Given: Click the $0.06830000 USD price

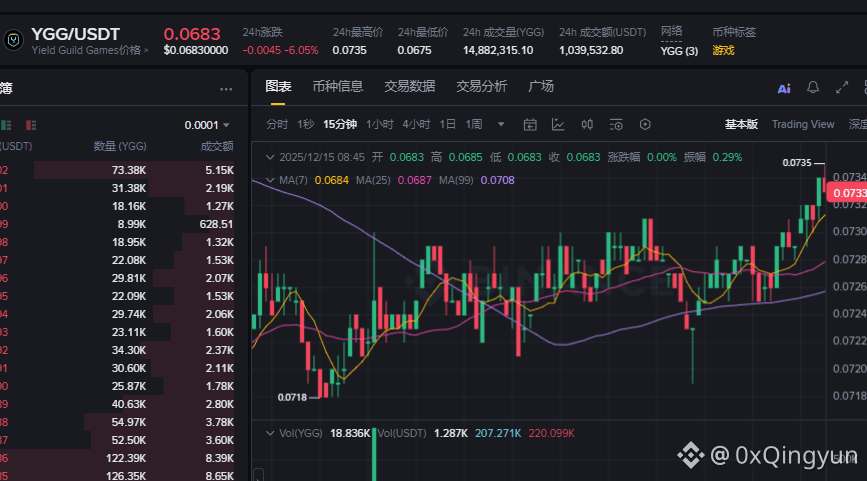Looking at the screenshot, I should tap(196, 50).
